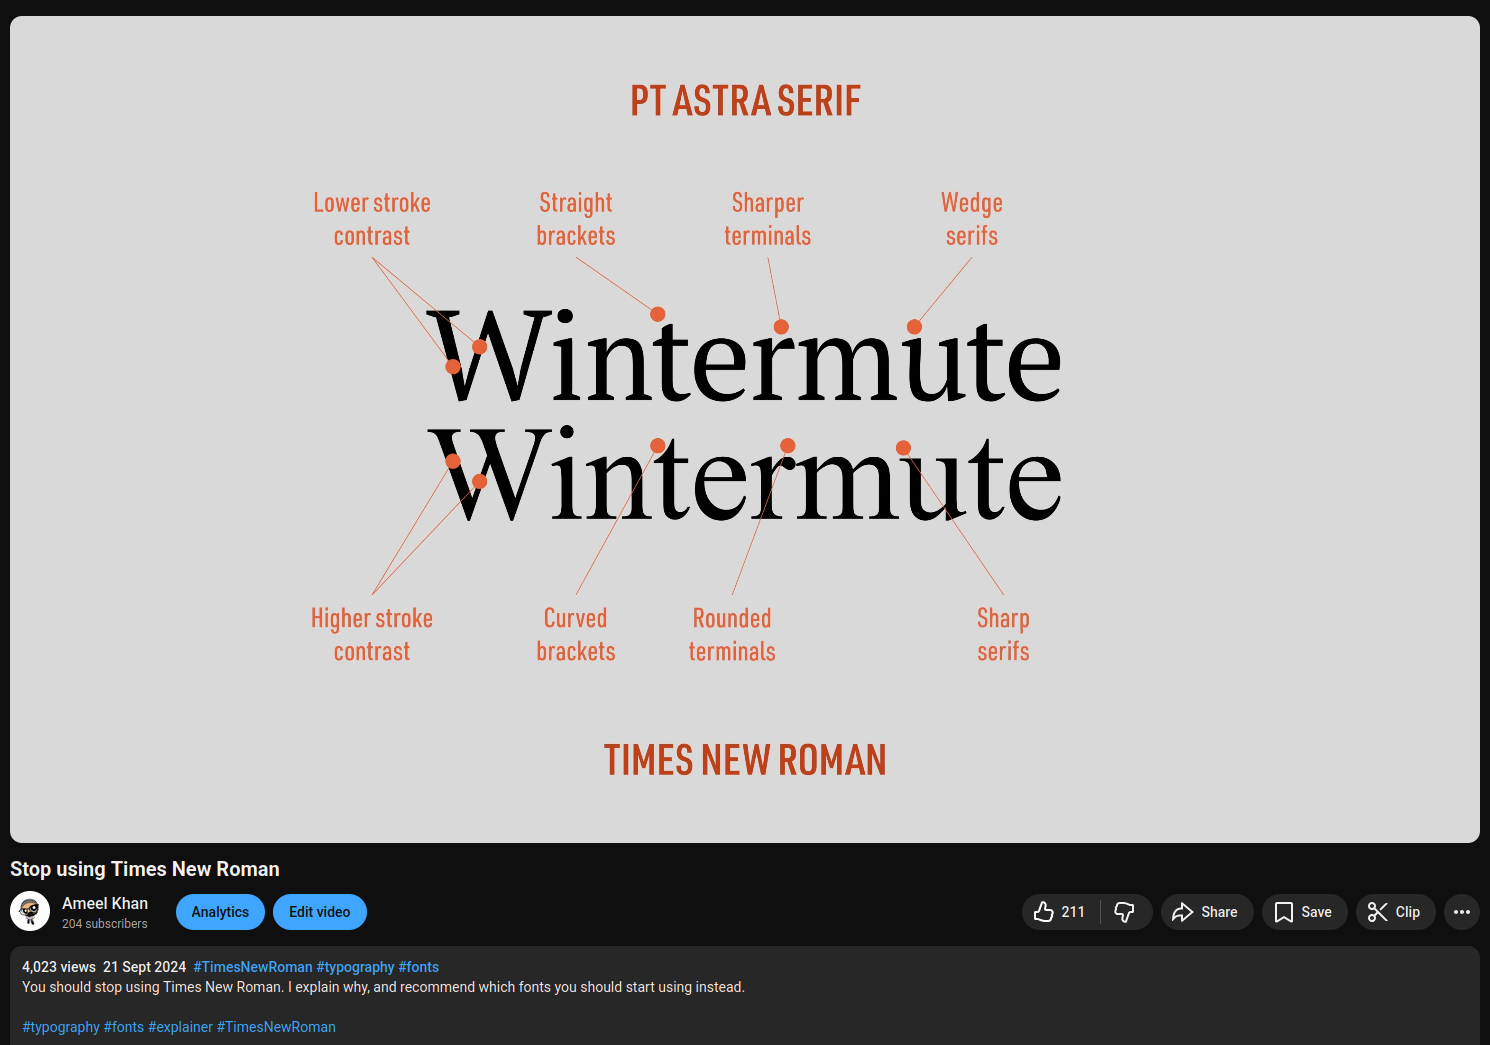
Task: Open the #fonts hashtag in the bottom description line
Action: pos(124,1027)
